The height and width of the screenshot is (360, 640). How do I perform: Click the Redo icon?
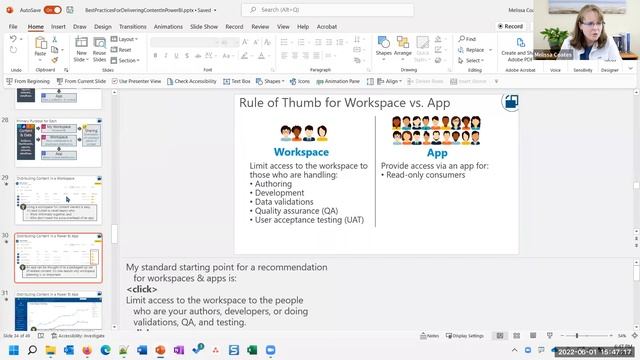click(x=13, y=50)
